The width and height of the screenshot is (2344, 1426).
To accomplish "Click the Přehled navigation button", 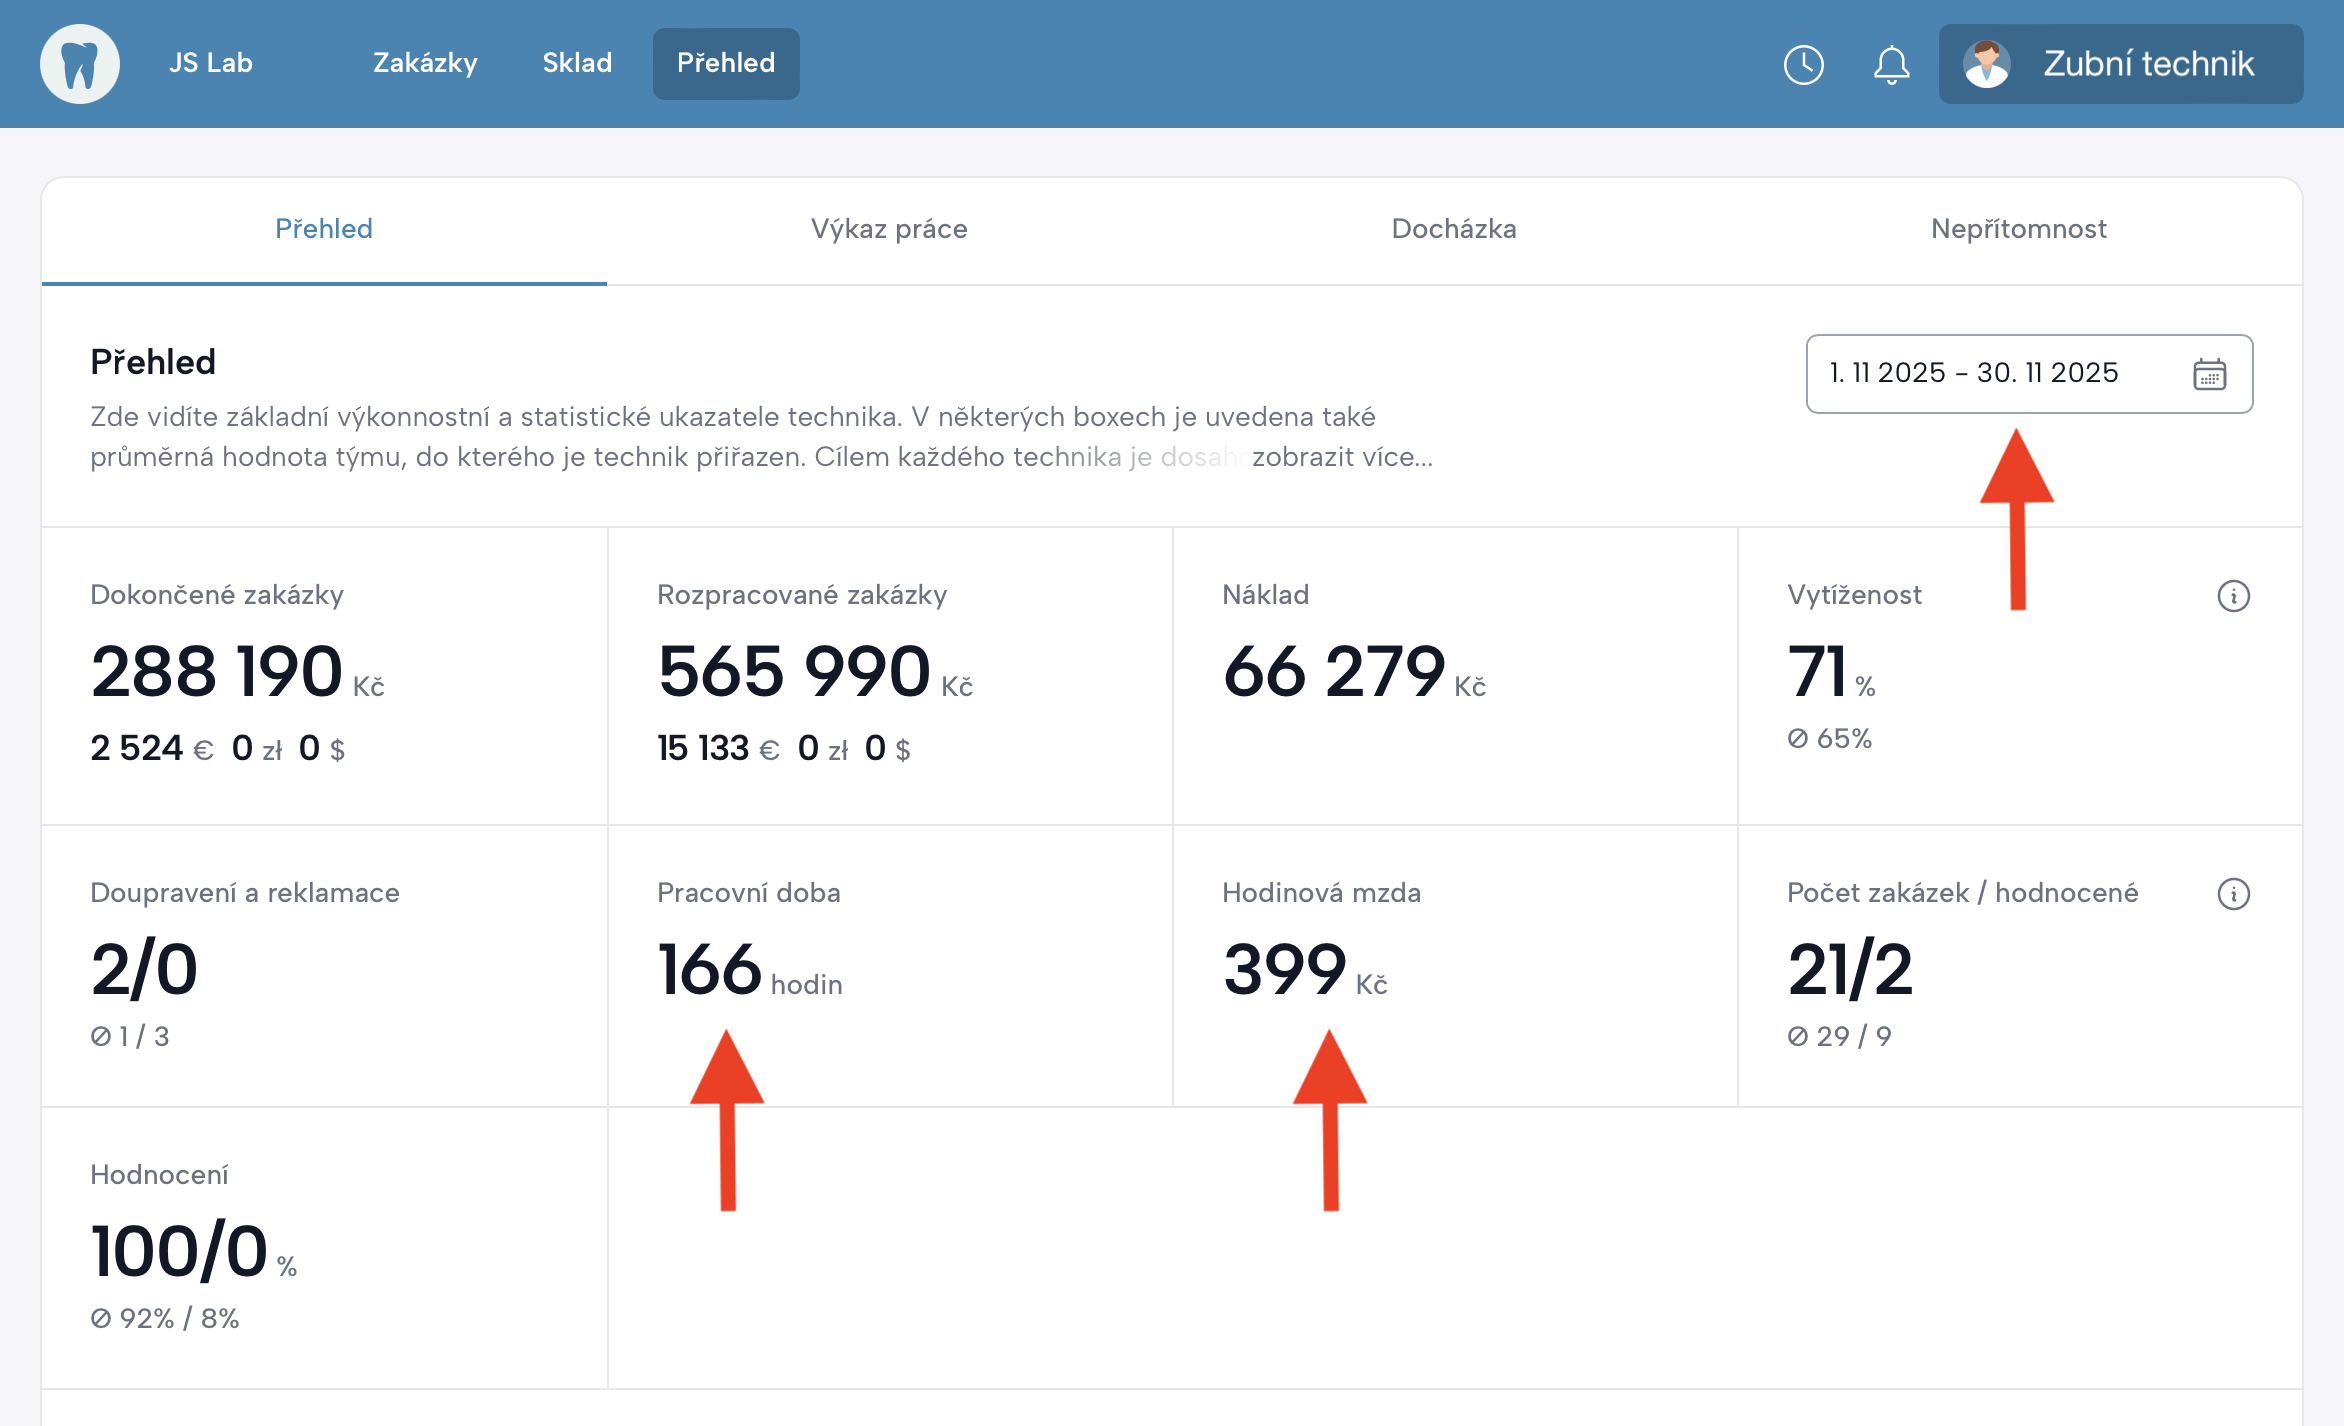I will [726, 63].
